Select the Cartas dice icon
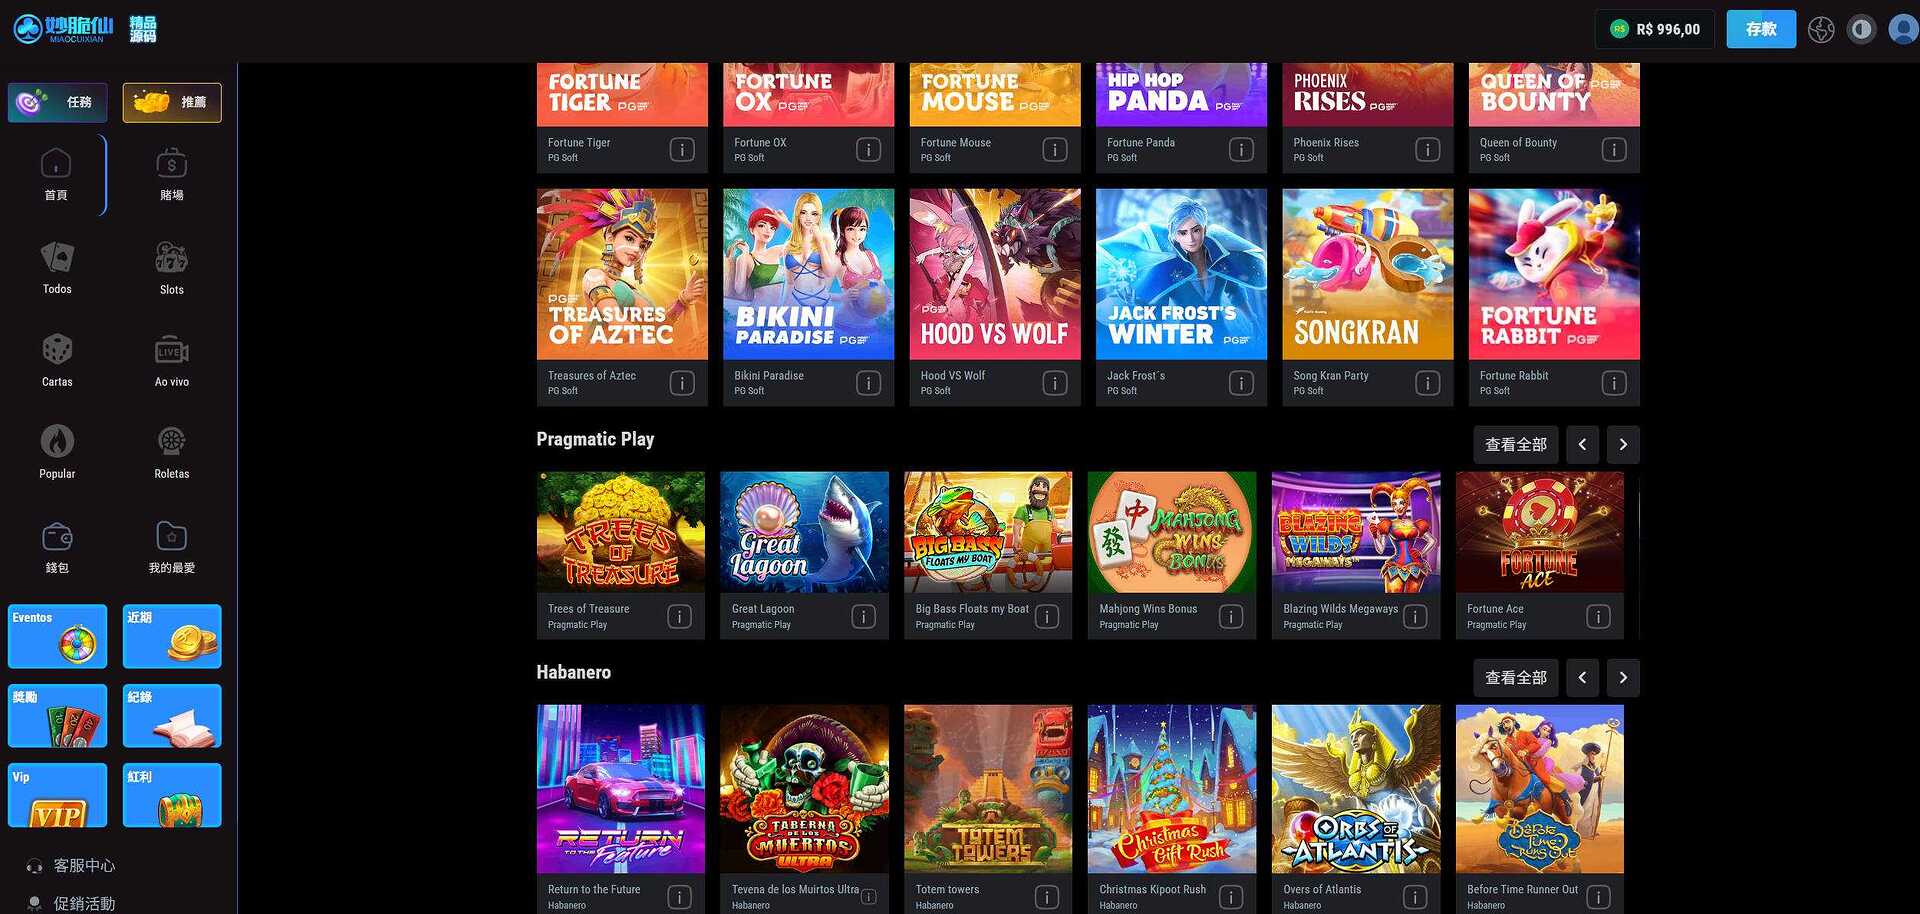This screenshot has height=914, width=1920. [x=57, y=349]
